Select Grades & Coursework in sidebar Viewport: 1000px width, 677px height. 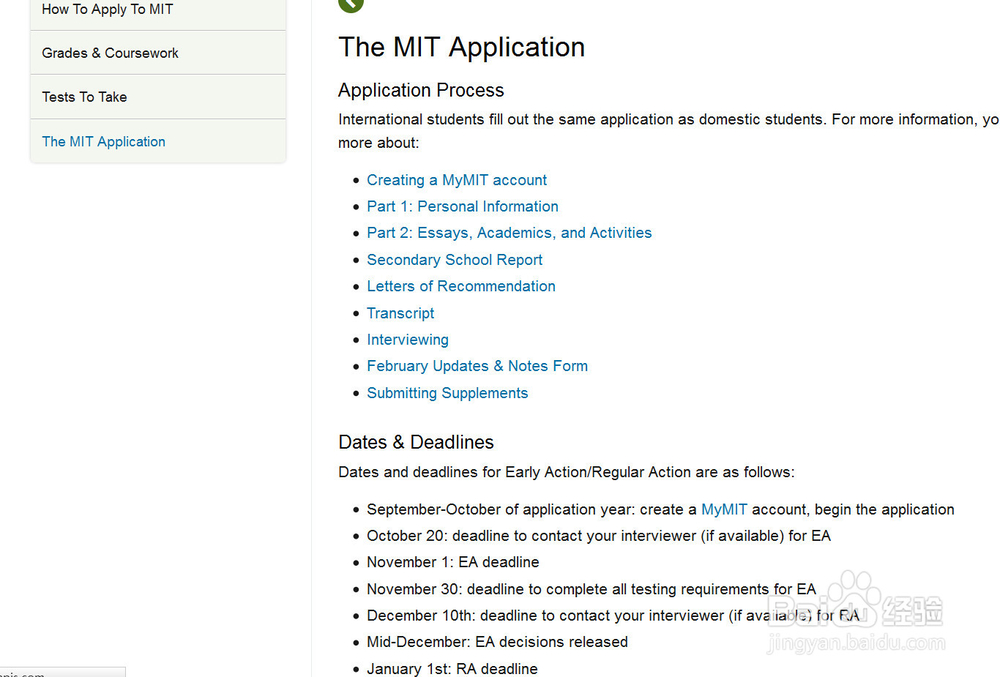pos(110,53)
